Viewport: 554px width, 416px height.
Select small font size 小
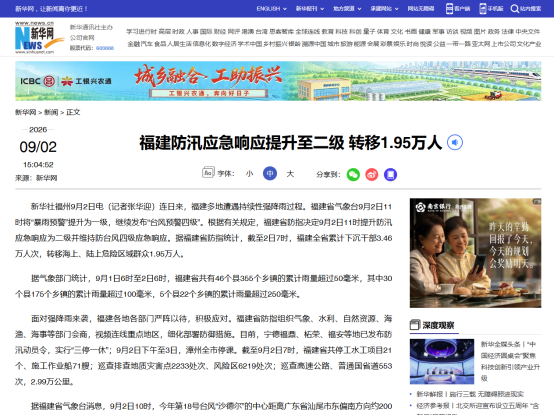249,174
